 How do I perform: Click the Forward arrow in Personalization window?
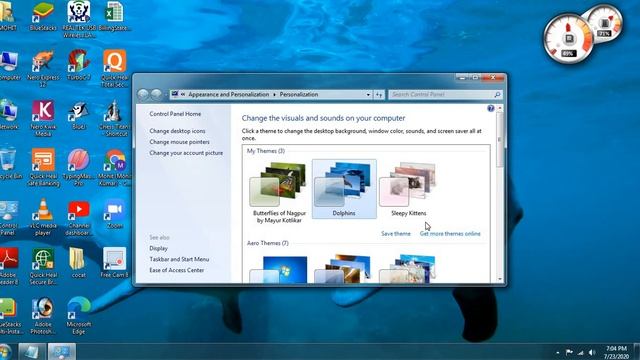tap(156, 95)
